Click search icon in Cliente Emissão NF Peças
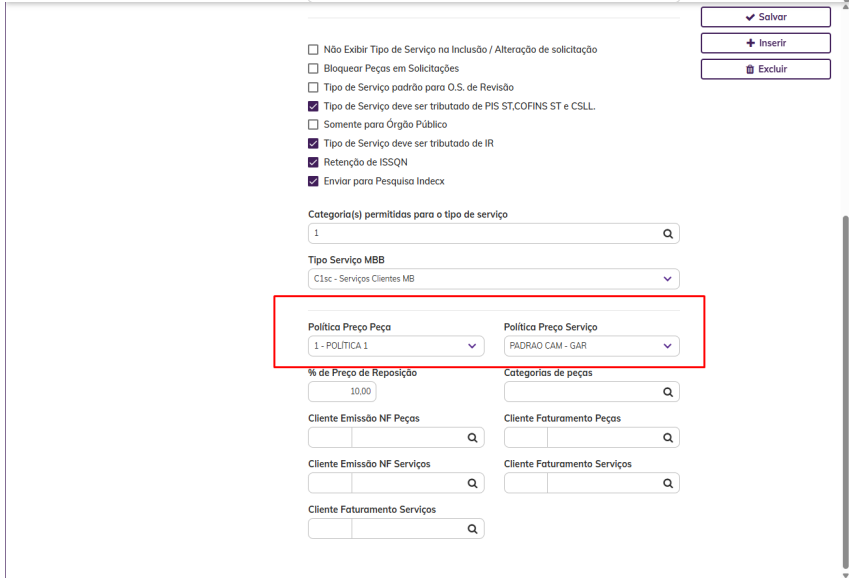The image size is (849, 584). 473,438
